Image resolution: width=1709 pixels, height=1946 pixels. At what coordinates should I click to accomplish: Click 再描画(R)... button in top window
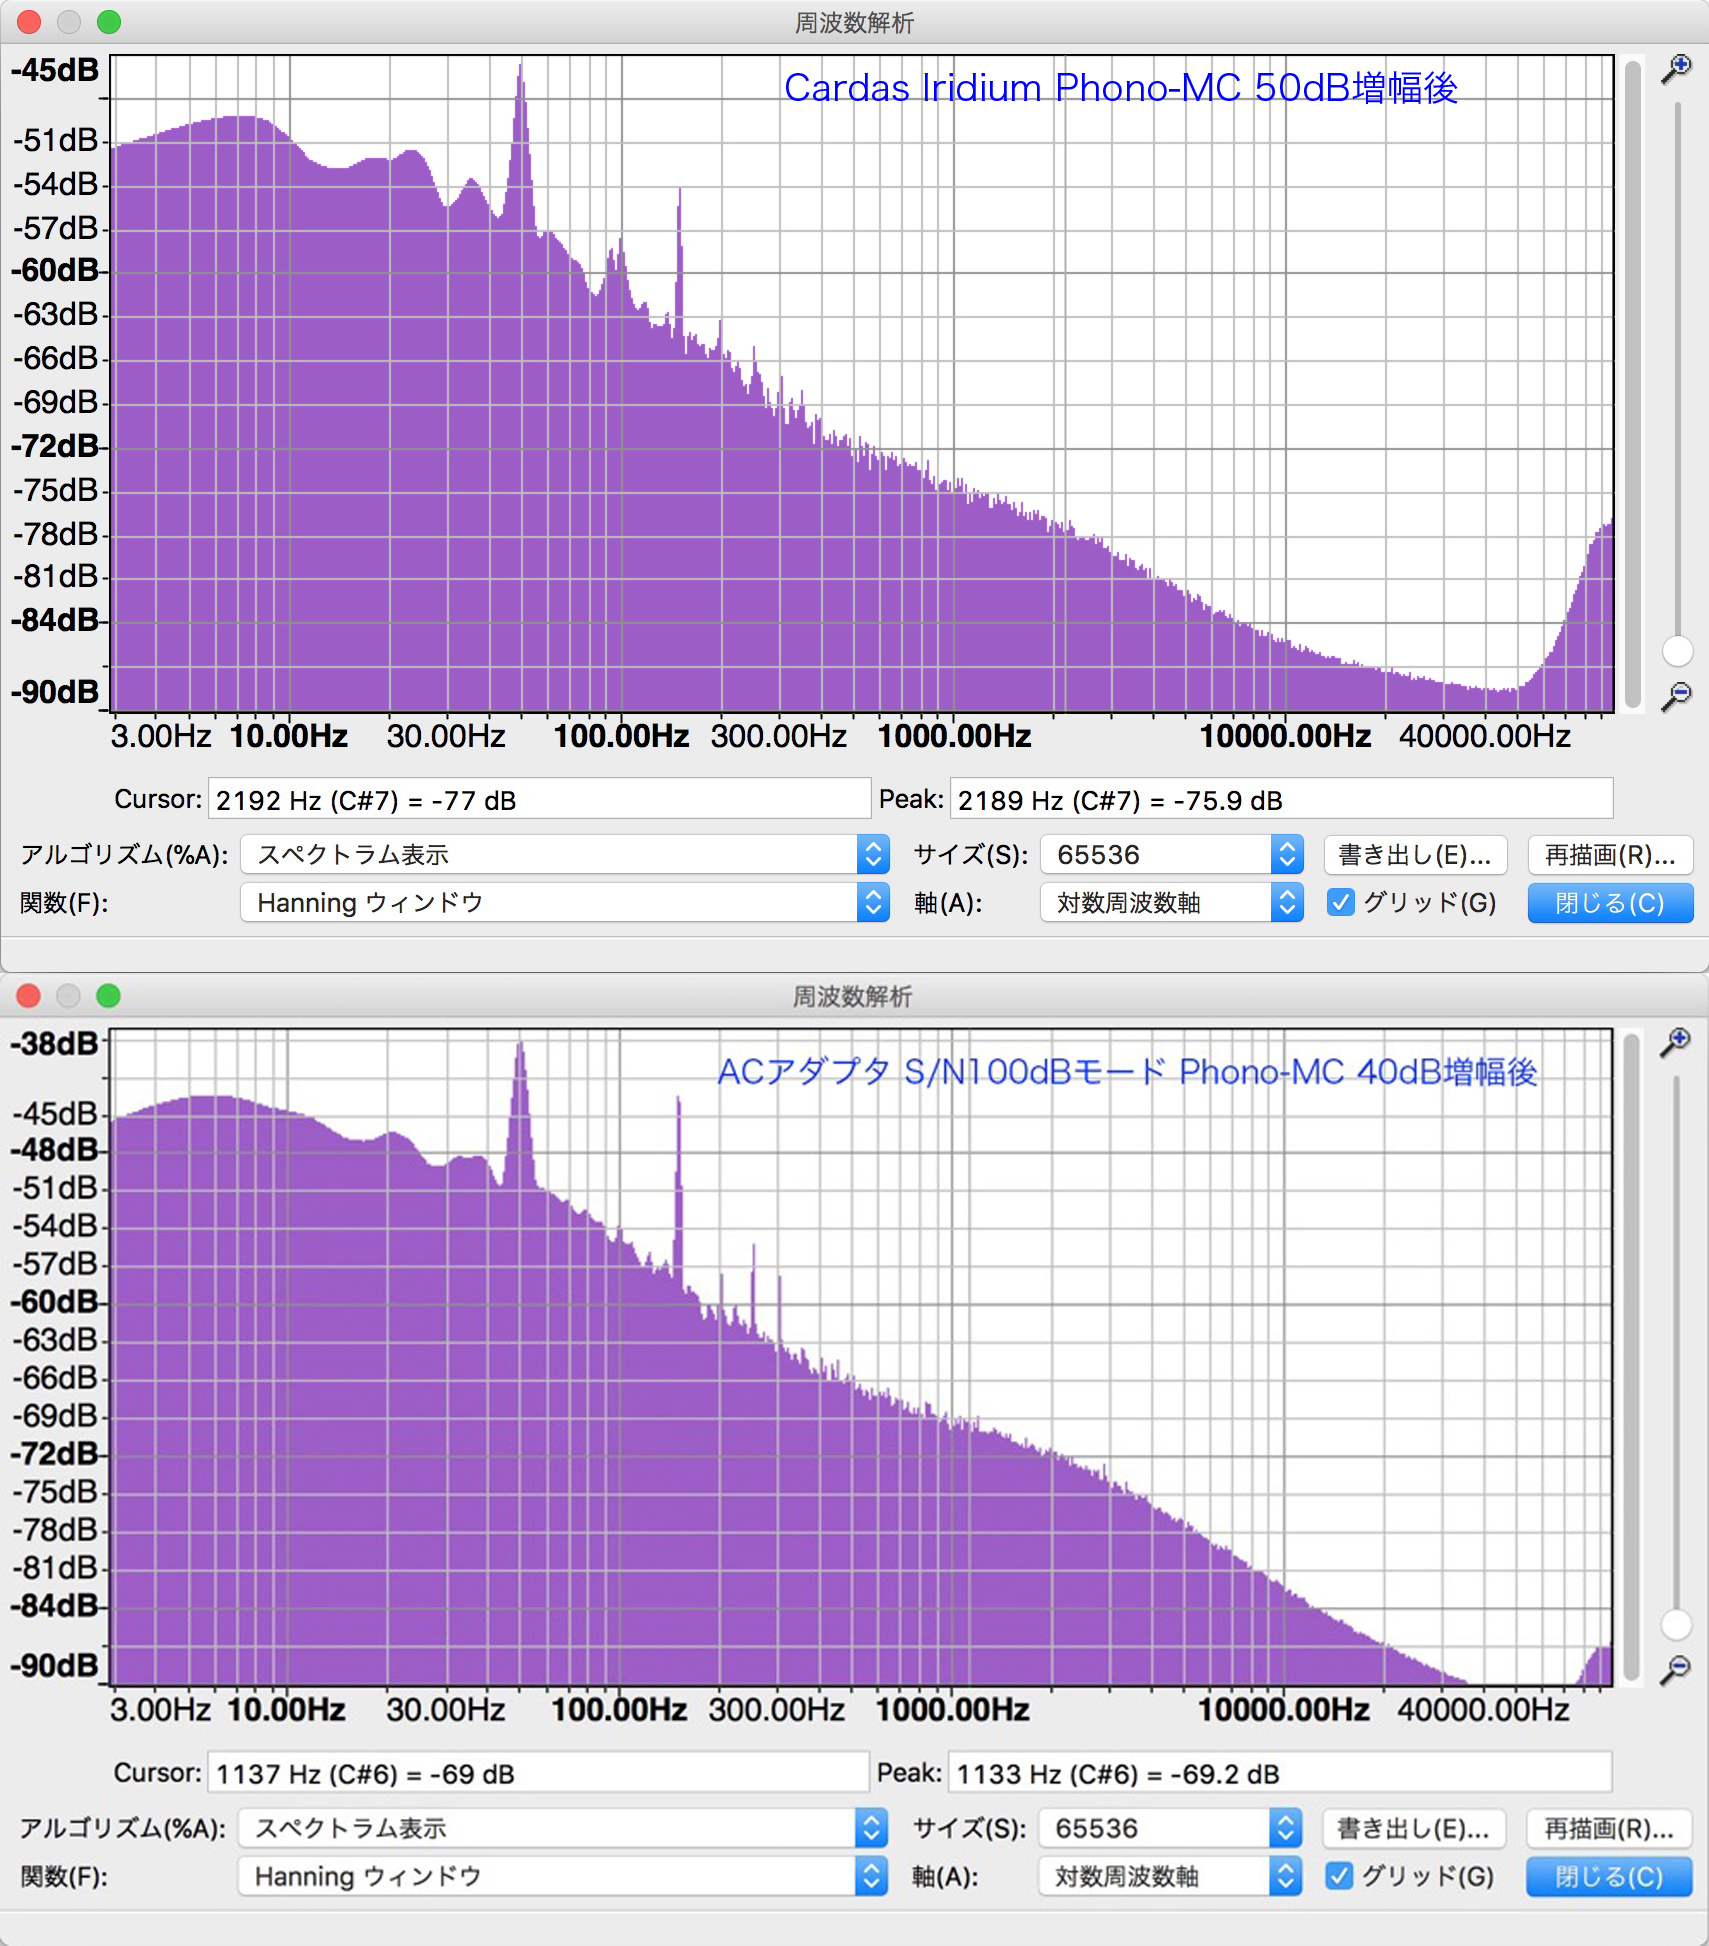[x=1610, y=855]
